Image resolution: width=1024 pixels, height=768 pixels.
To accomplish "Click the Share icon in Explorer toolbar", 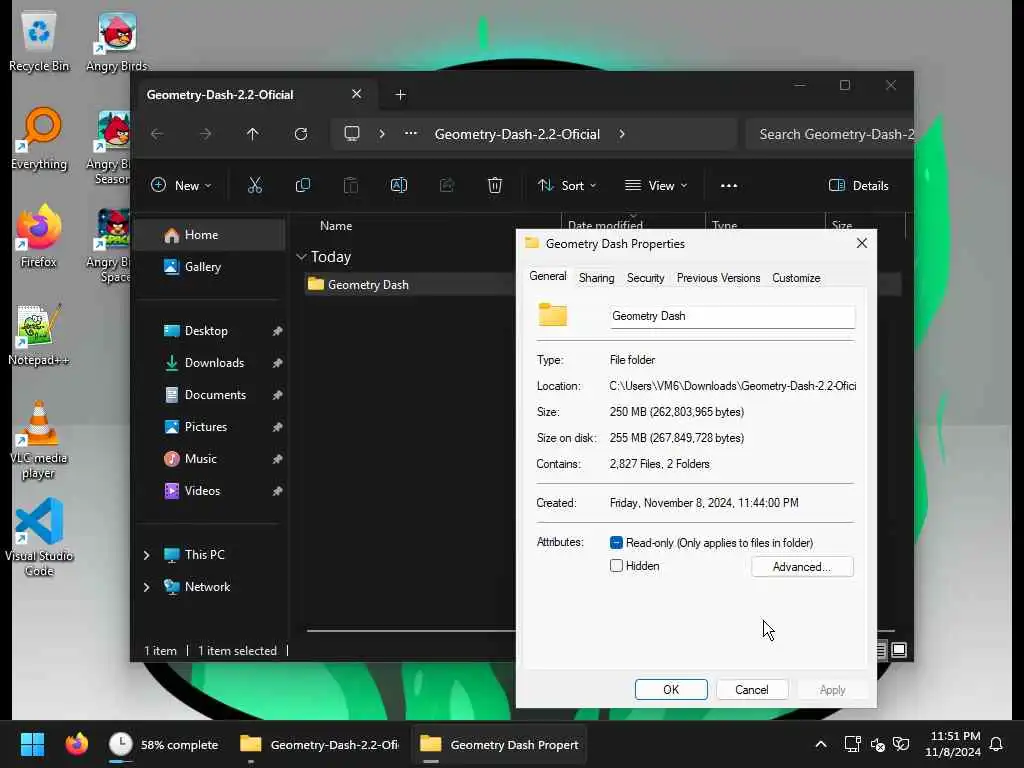I will coord(447,185).
